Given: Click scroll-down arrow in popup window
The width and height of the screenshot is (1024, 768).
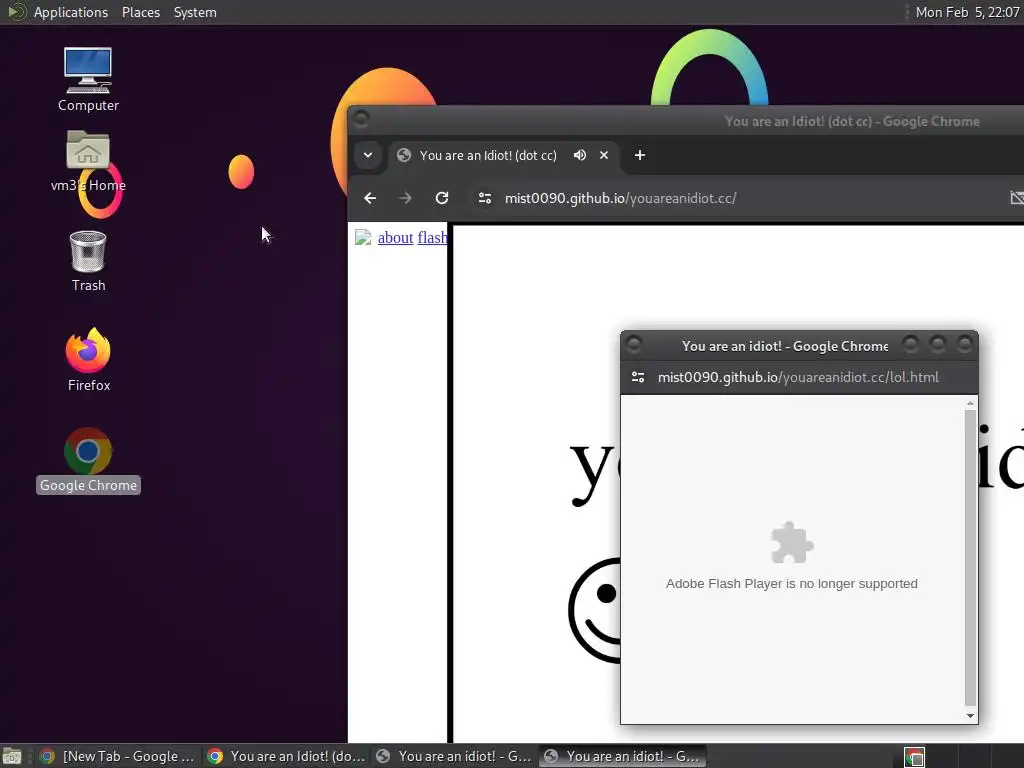Looking at the screenshot, I should tap(970, 716).
